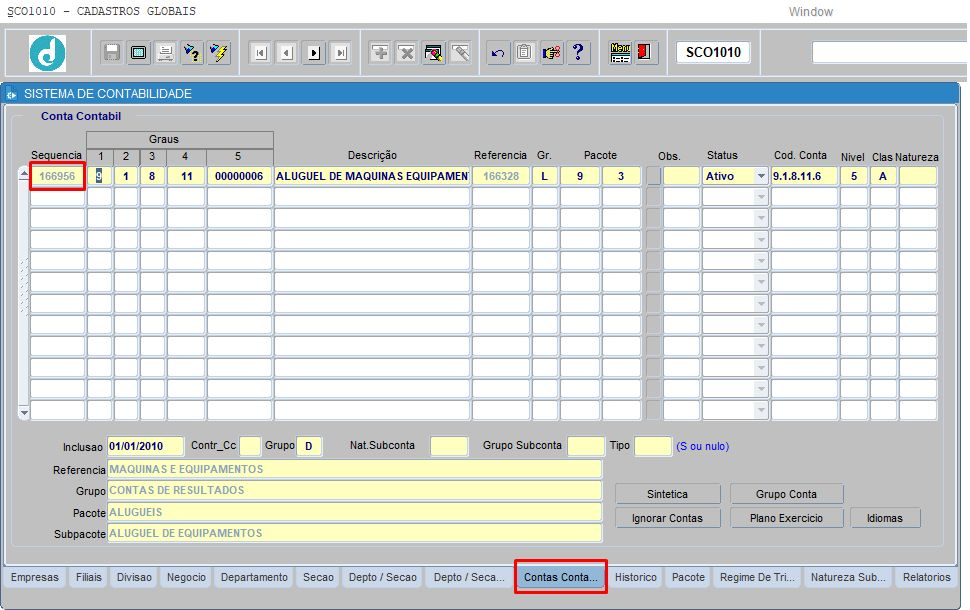Click the Grupo field containing D

point(309,446)
